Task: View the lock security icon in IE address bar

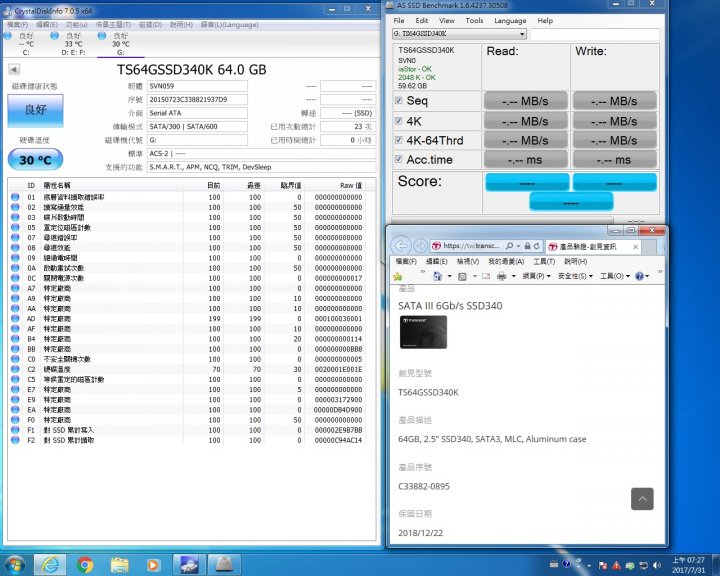Action: click(527, 246)
